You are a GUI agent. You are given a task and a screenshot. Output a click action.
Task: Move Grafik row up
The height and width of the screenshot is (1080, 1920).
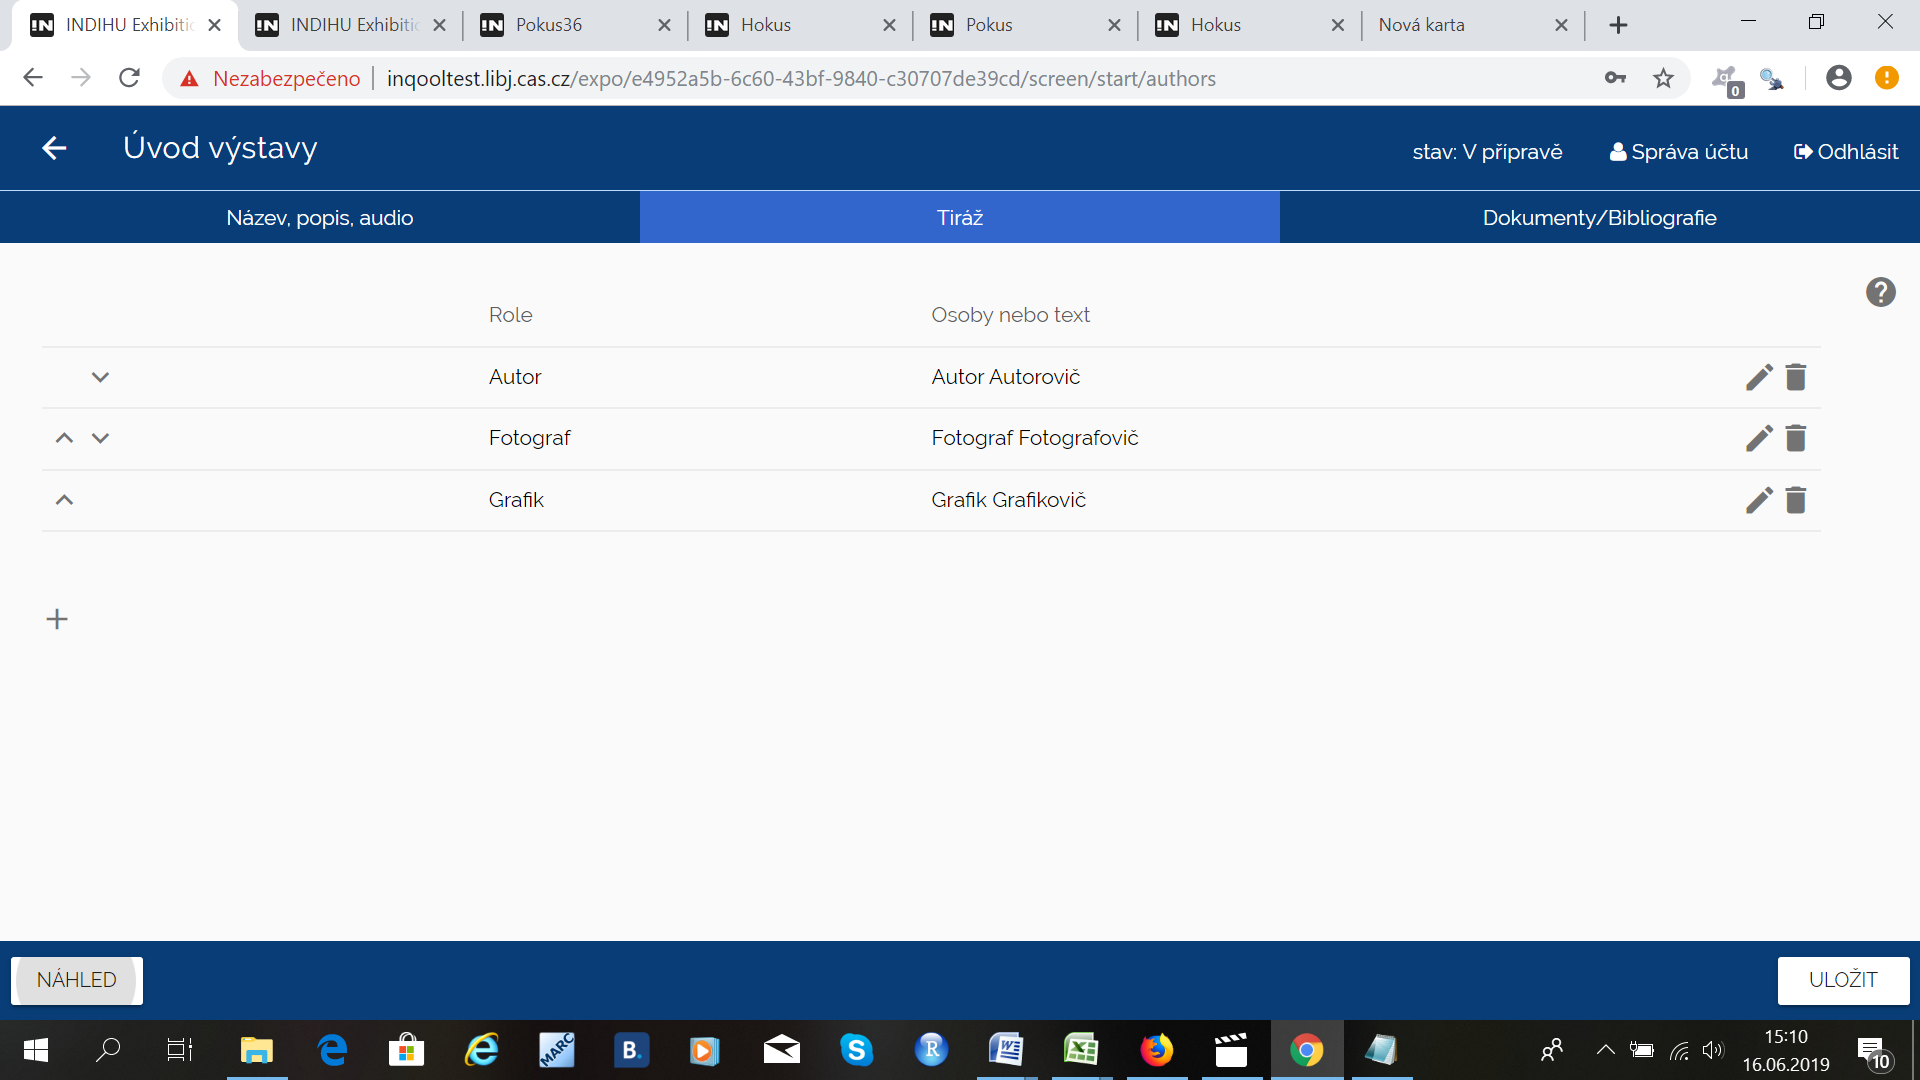[x=64, y=500]
